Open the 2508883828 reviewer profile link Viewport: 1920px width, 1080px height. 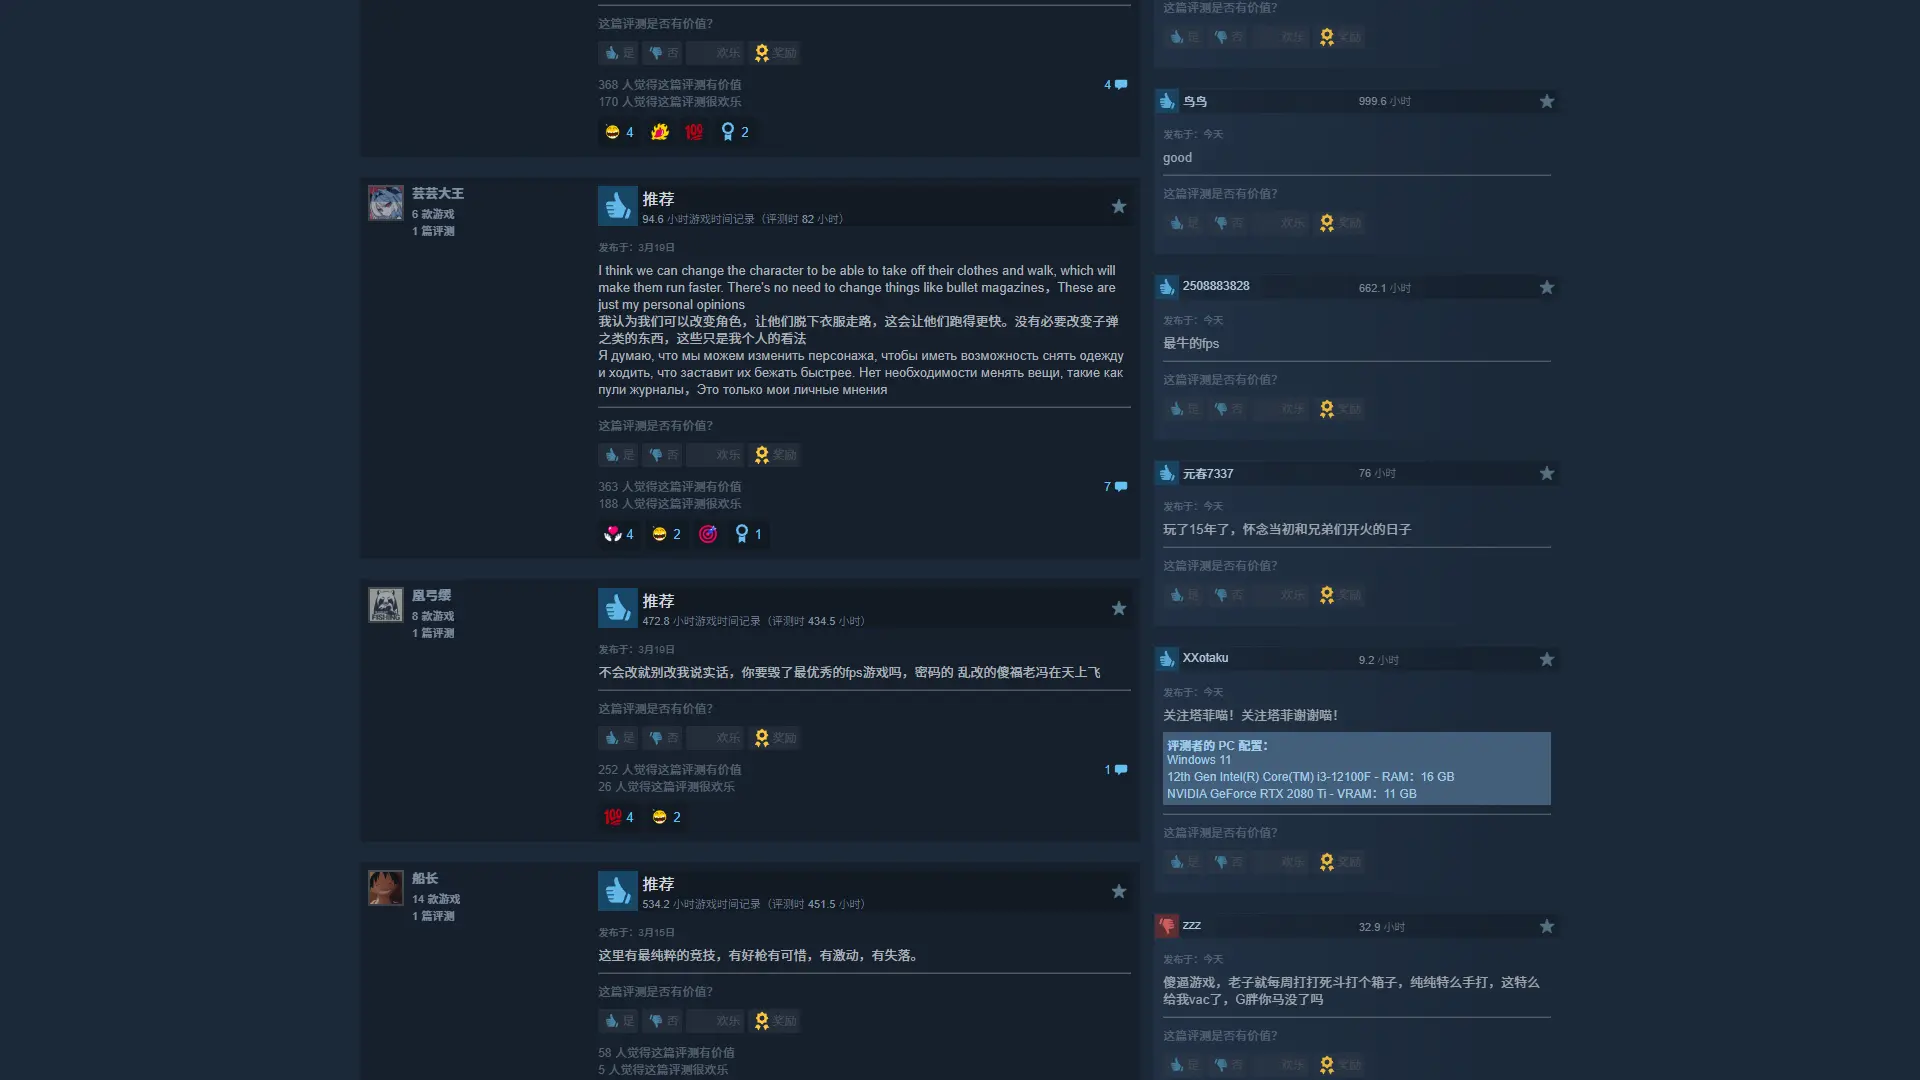coord(1216,286)
